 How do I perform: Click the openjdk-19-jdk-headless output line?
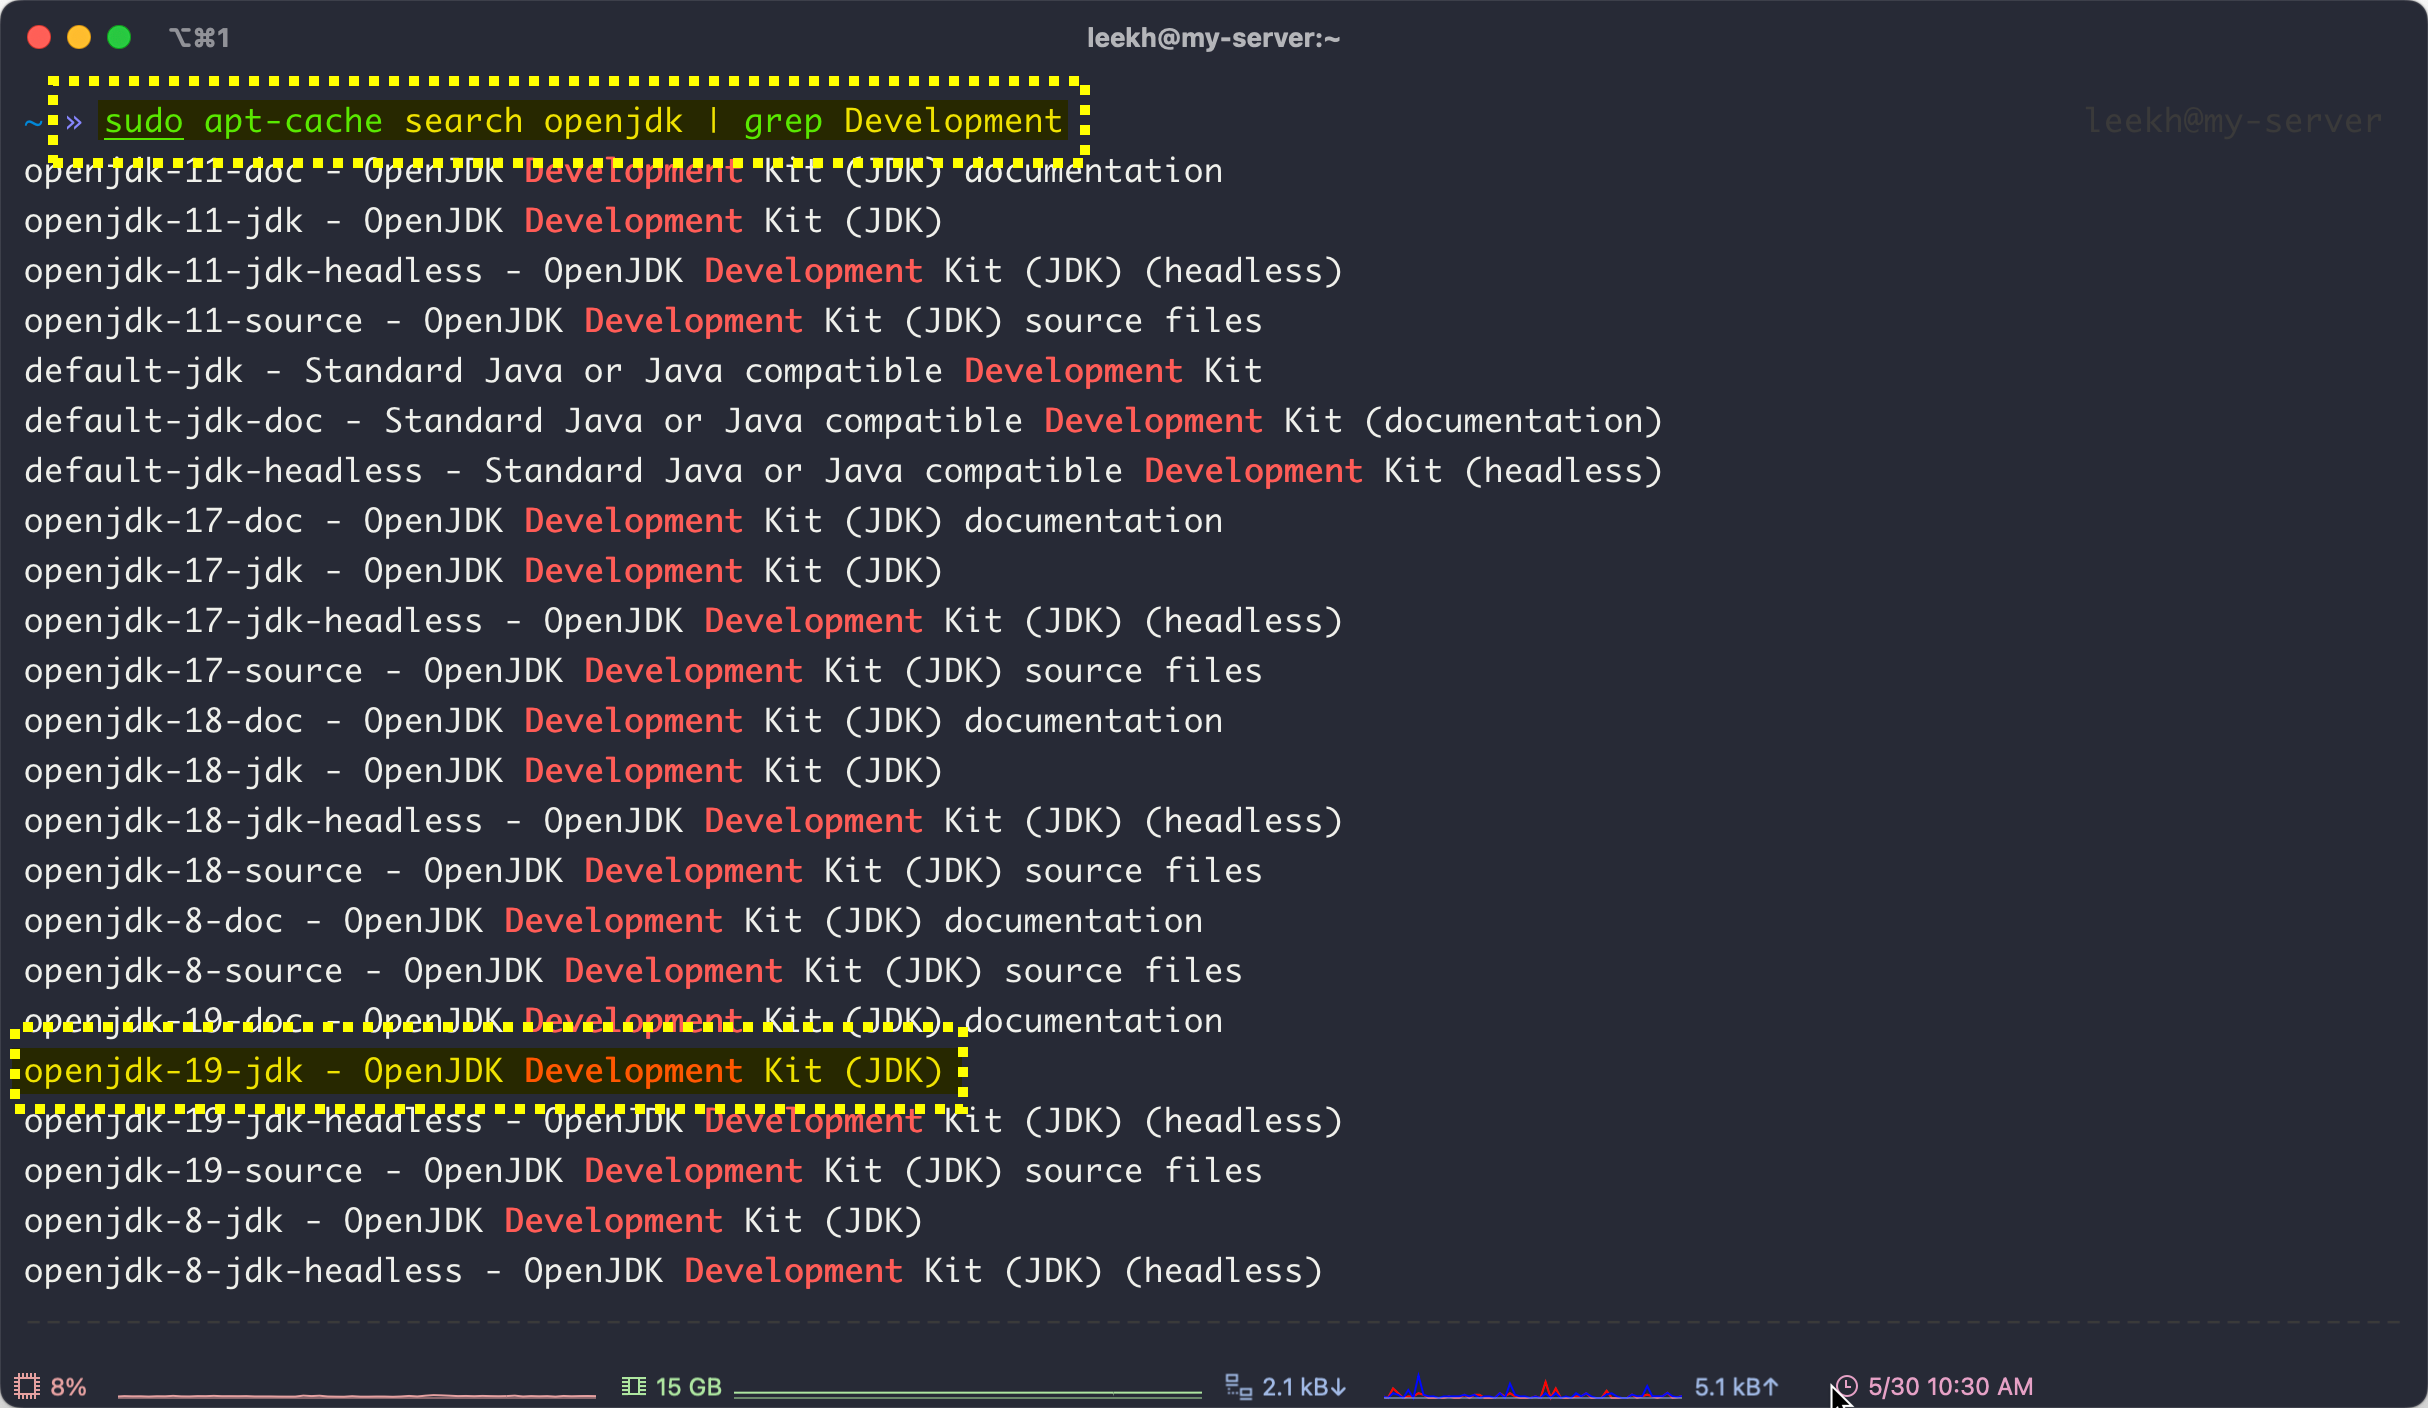683,1121
